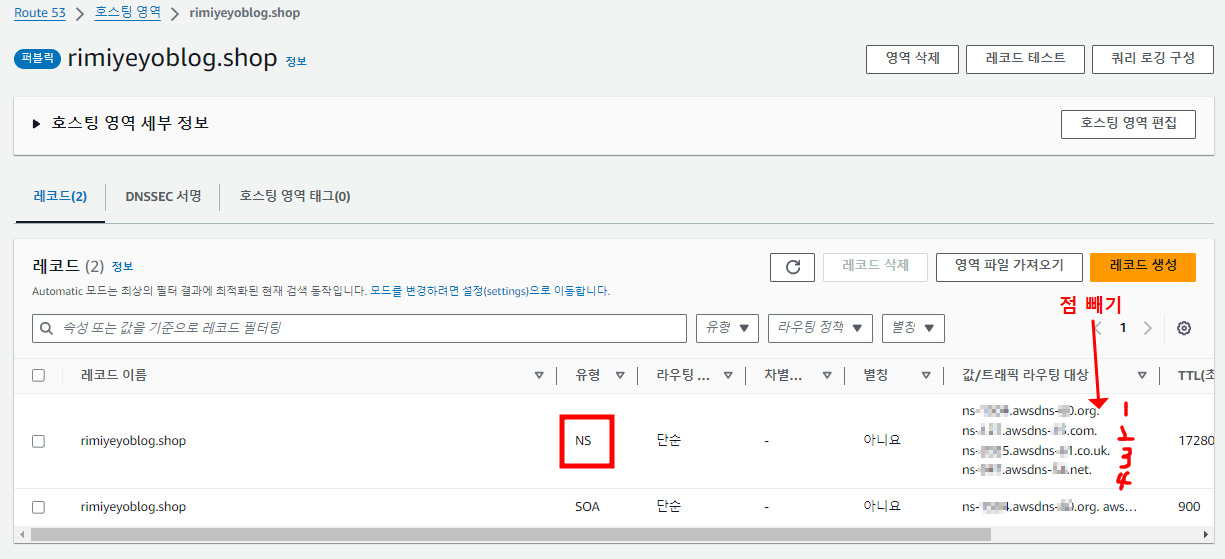Screen dimensions: 1225x559
Task: Click orange Create record button
Action: [x=1142, y=266]
